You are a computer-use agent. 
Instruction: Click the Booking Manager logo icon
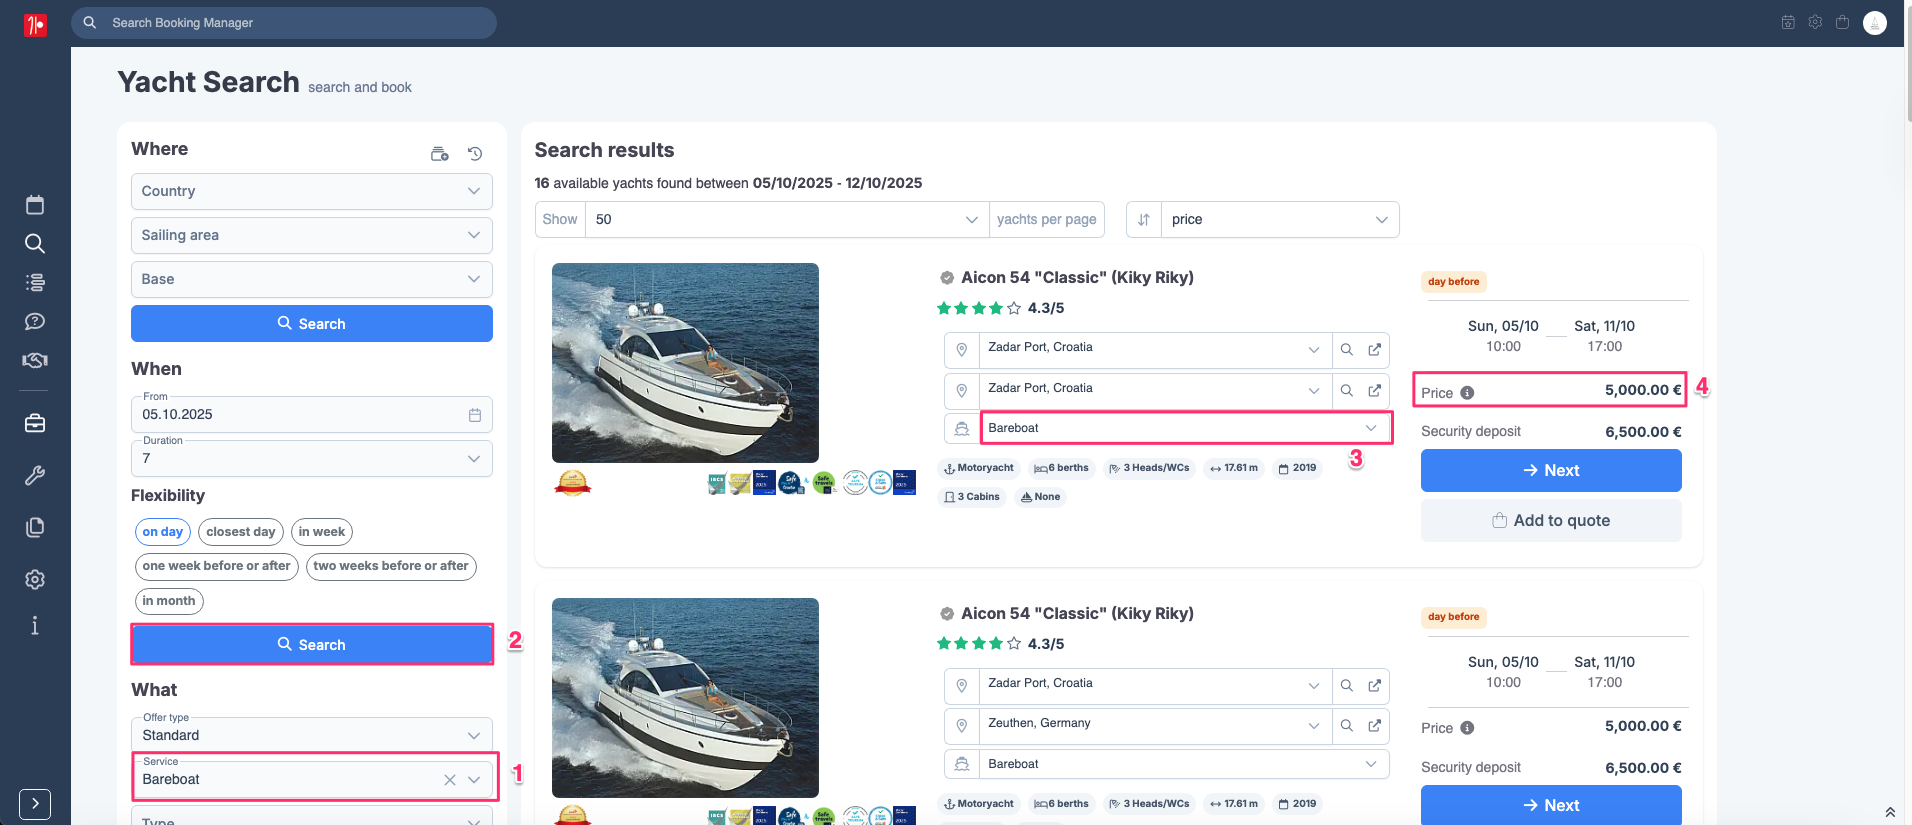coord(35,24)
